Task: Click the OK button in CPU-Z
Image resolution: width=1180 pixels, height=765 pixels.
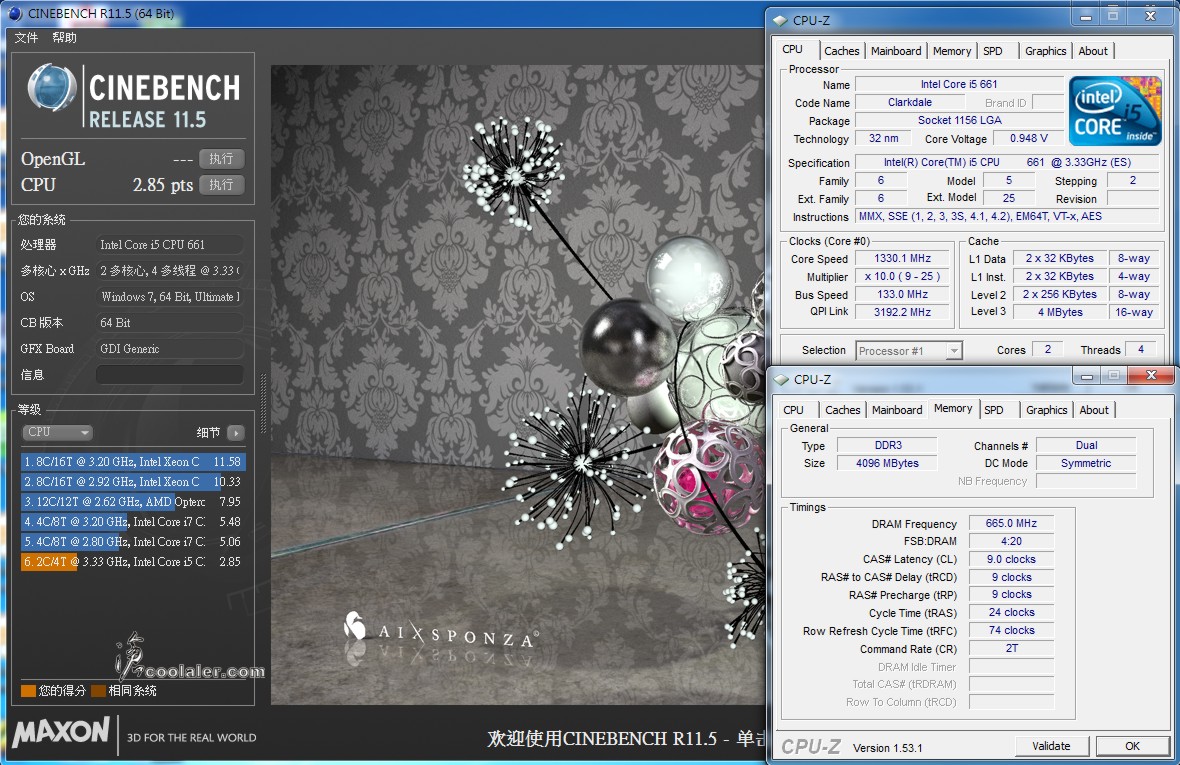Action: point(1132,746)
